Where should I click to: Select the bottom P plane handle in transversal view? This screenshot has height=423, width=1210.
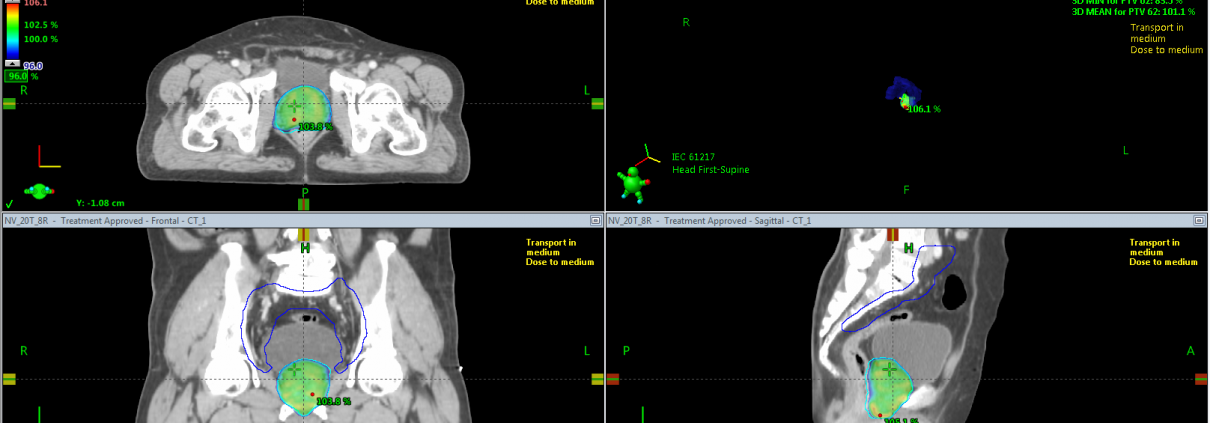pos(304,204)
